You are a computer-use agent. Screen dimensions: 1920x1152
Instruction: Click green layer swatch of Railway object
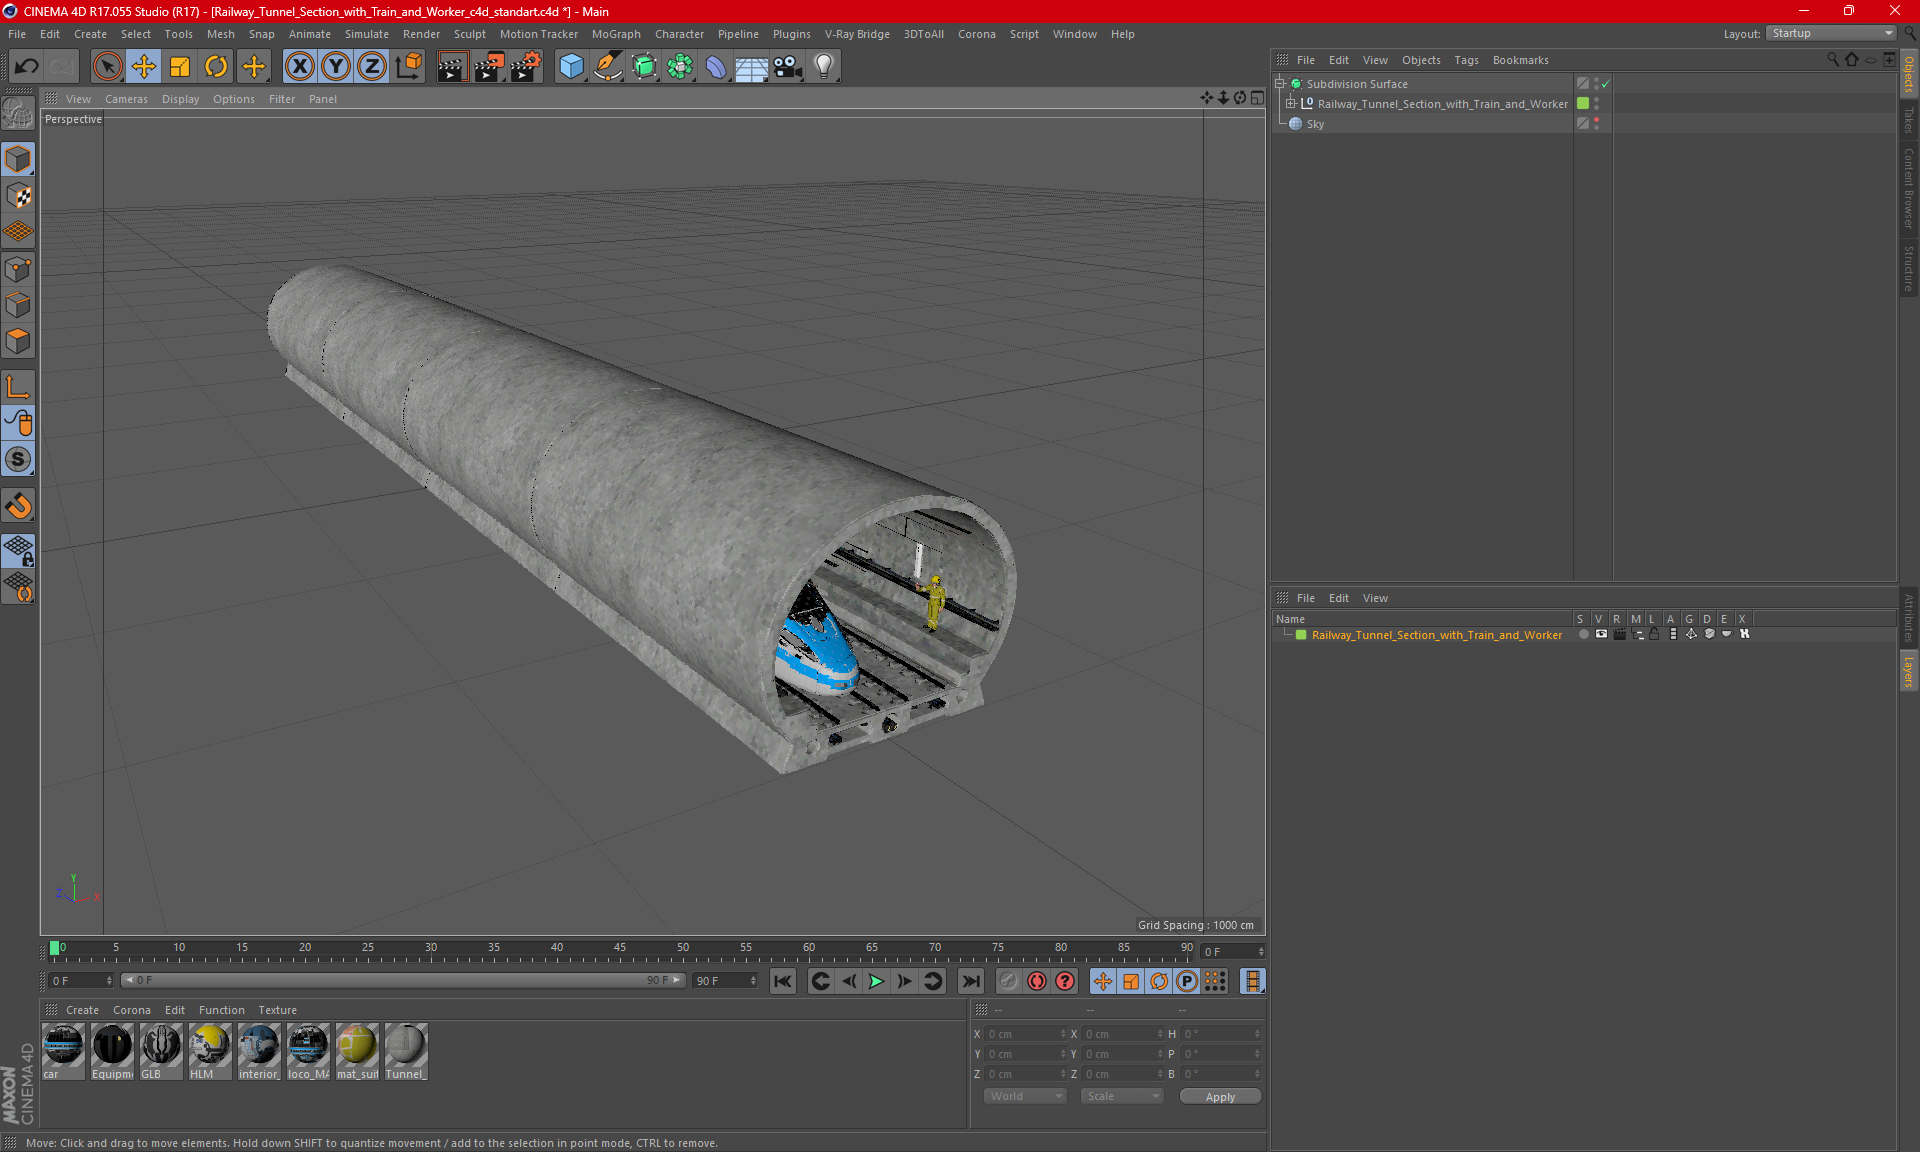[1583, 103]
